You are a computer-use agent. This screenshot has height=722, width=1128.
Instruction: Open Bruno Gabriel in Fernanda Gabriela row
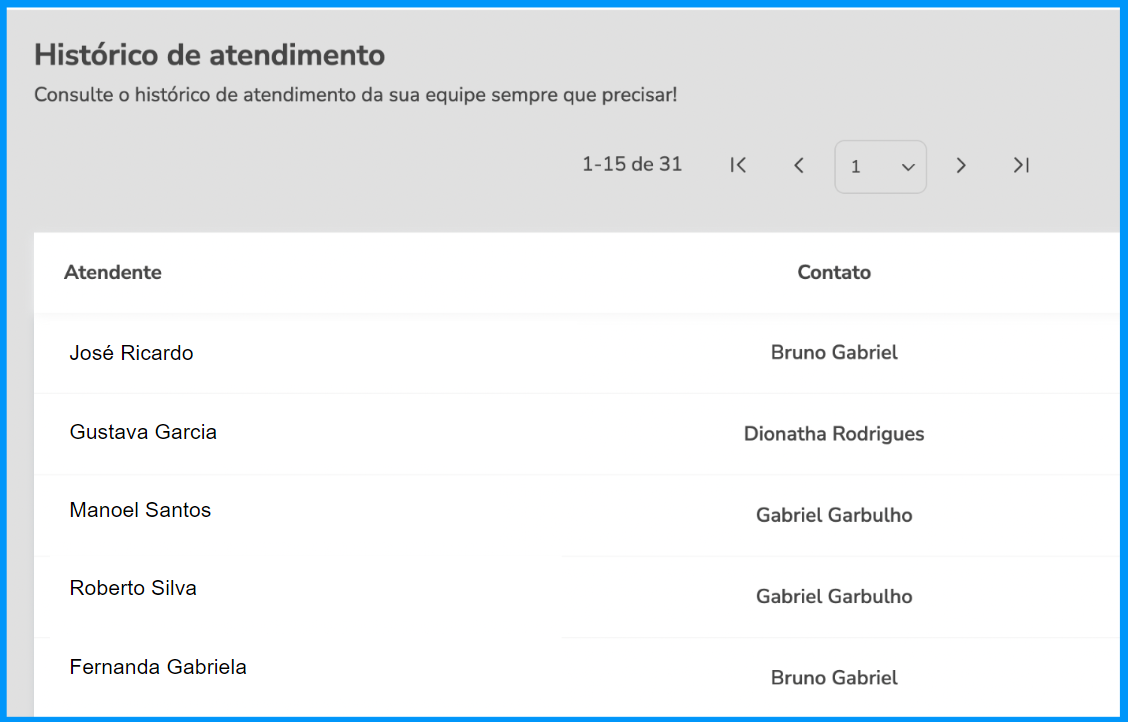coord(834,677)
